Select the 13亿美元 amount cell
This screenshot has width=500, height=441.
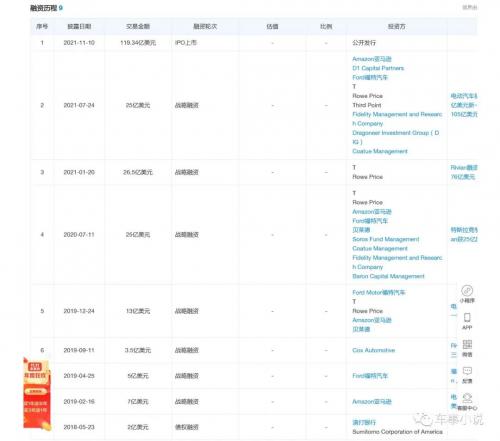click(x=138, y=311)
